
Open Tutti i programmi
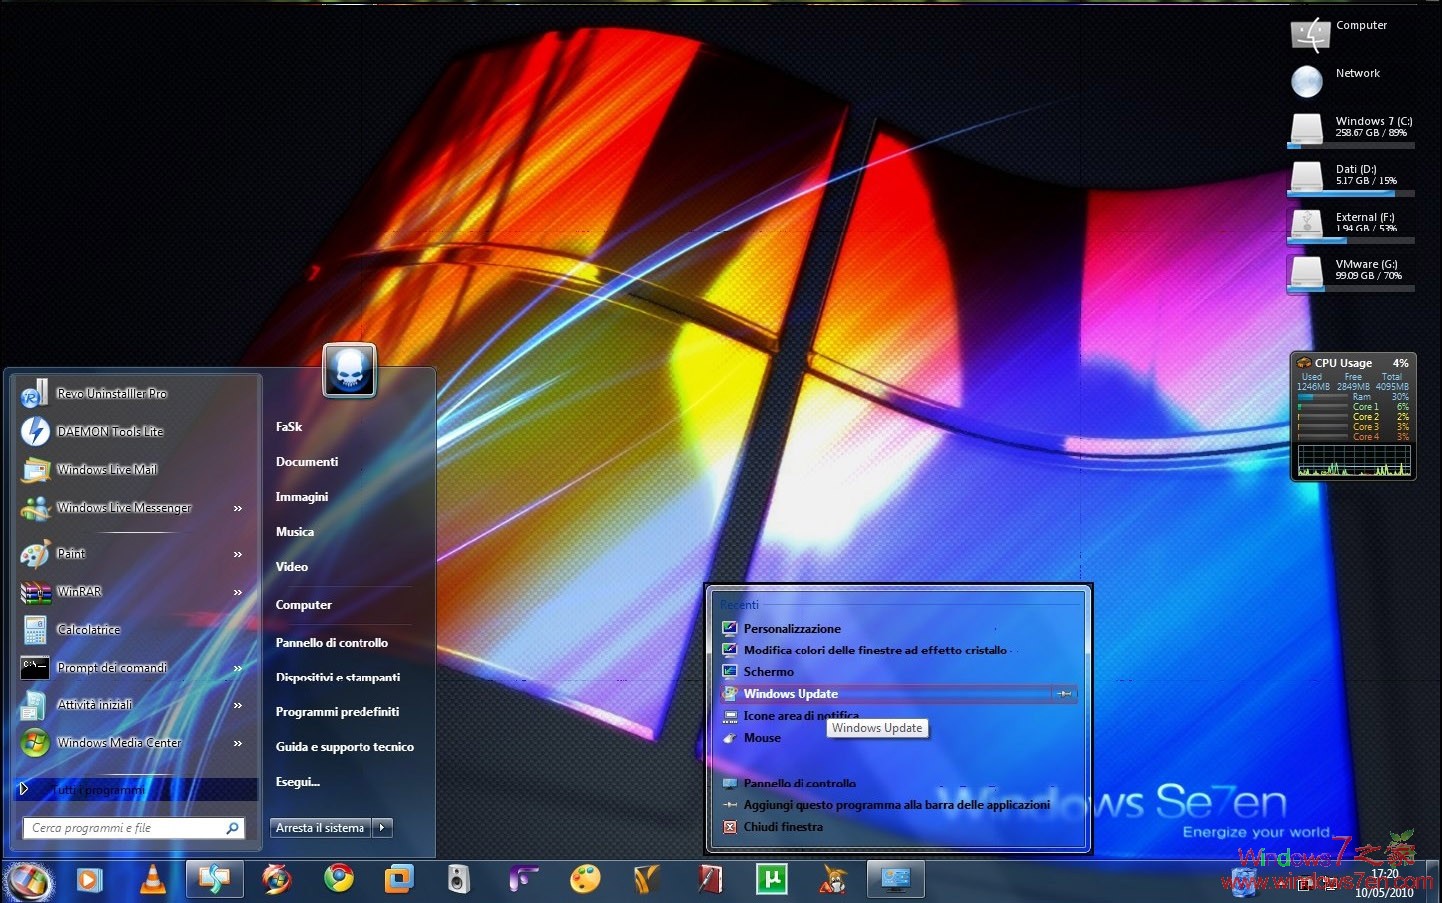tap(100, 789)
